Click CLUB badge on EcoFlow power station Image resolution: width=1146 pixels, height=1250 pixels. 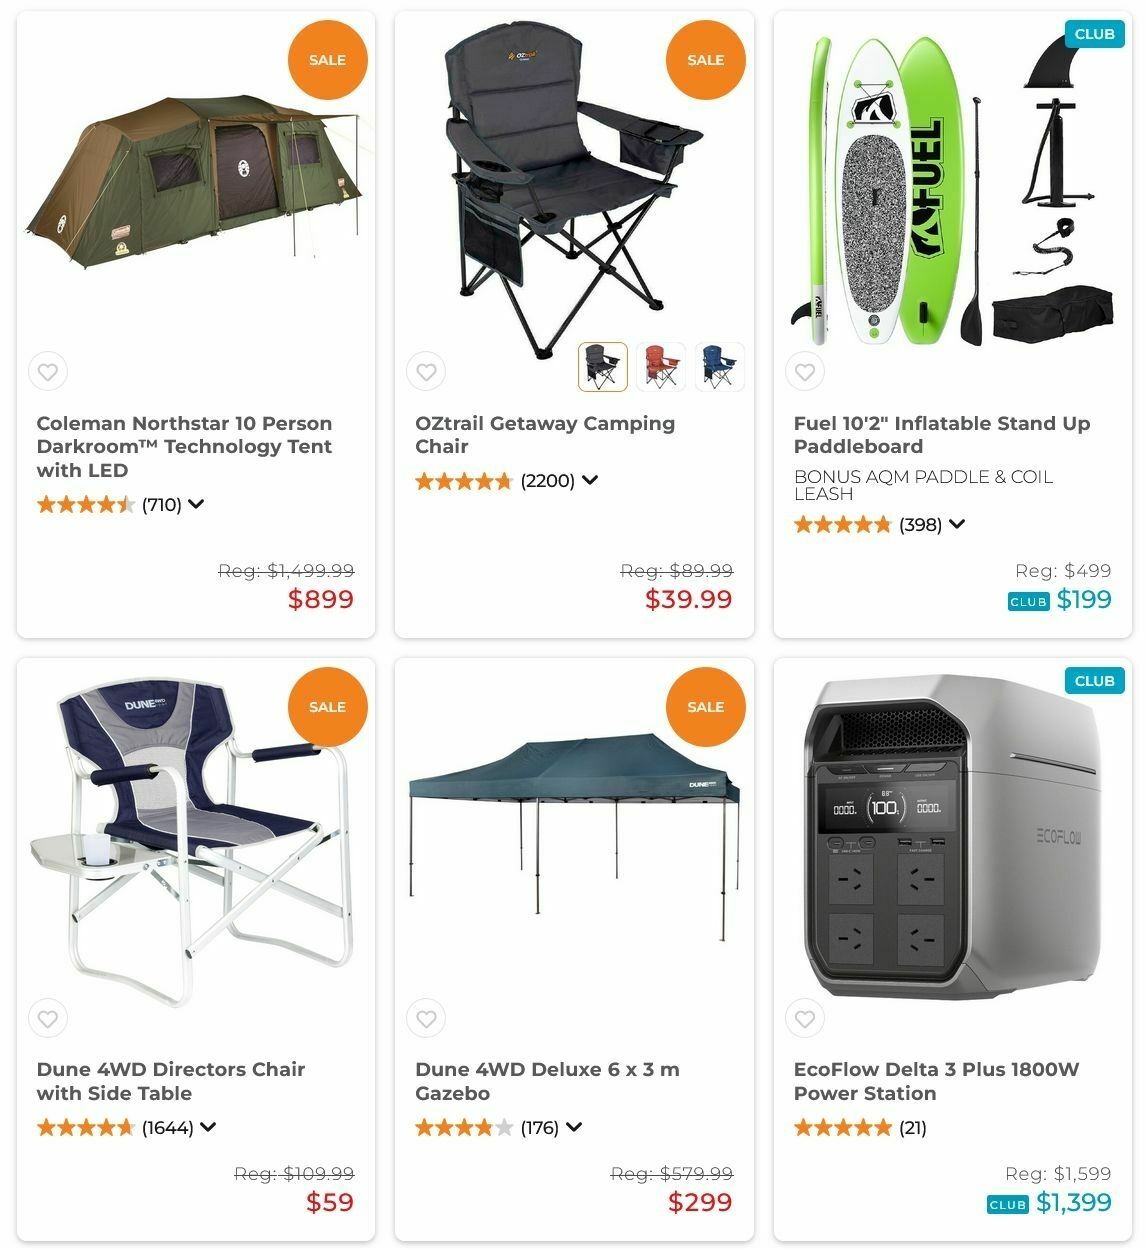point(1094,681)
